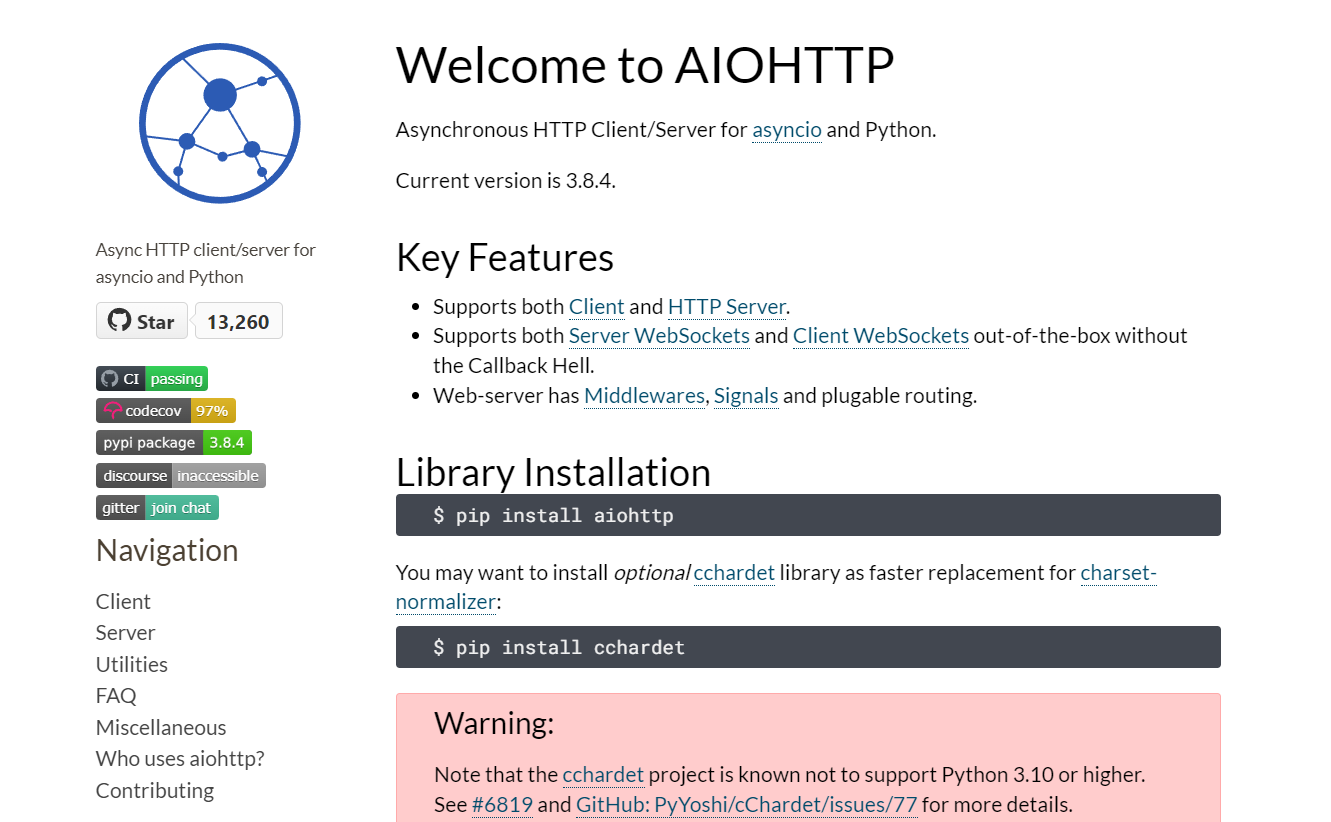Viewport: 1331px width, 822px height.
Task: Click the gitter join chat badge
Action: [x=157, y=507]
